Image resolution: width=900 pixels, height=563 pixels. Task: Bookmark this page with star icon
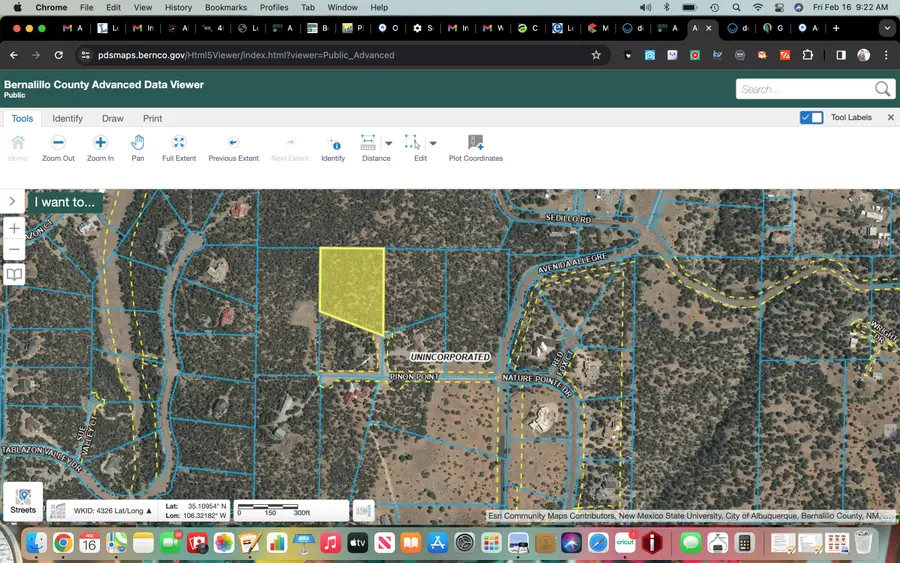(596, 55)
